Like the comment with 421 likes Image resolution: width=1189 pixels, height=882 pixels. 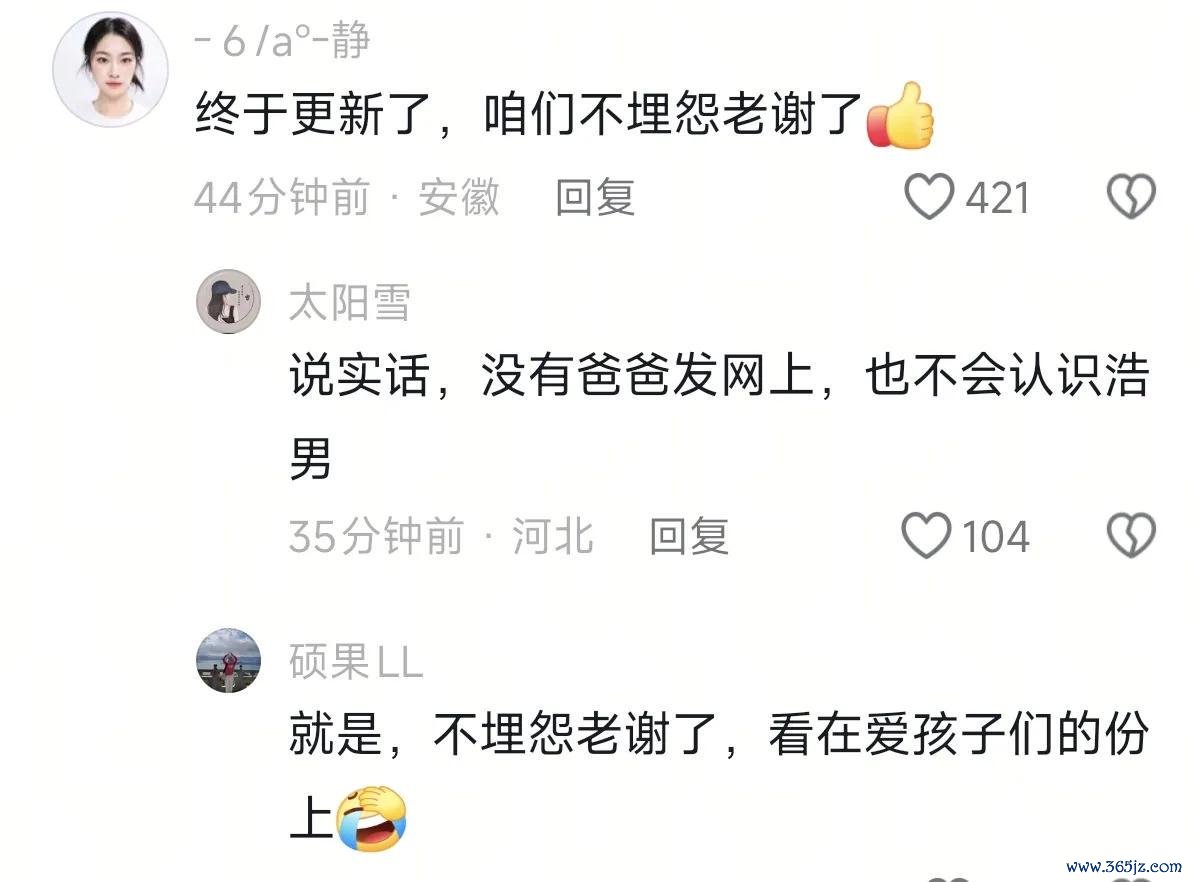point(929,196)
